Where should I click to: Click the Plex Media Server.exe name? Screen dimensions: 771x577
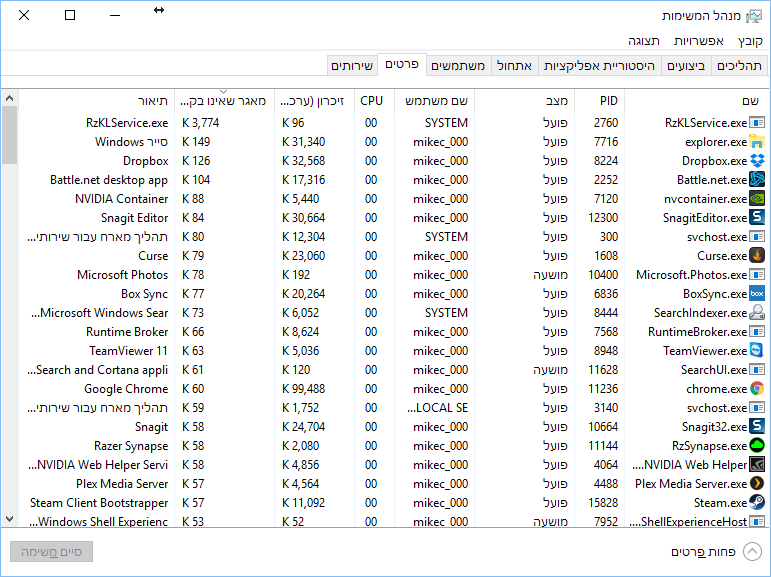691,484
